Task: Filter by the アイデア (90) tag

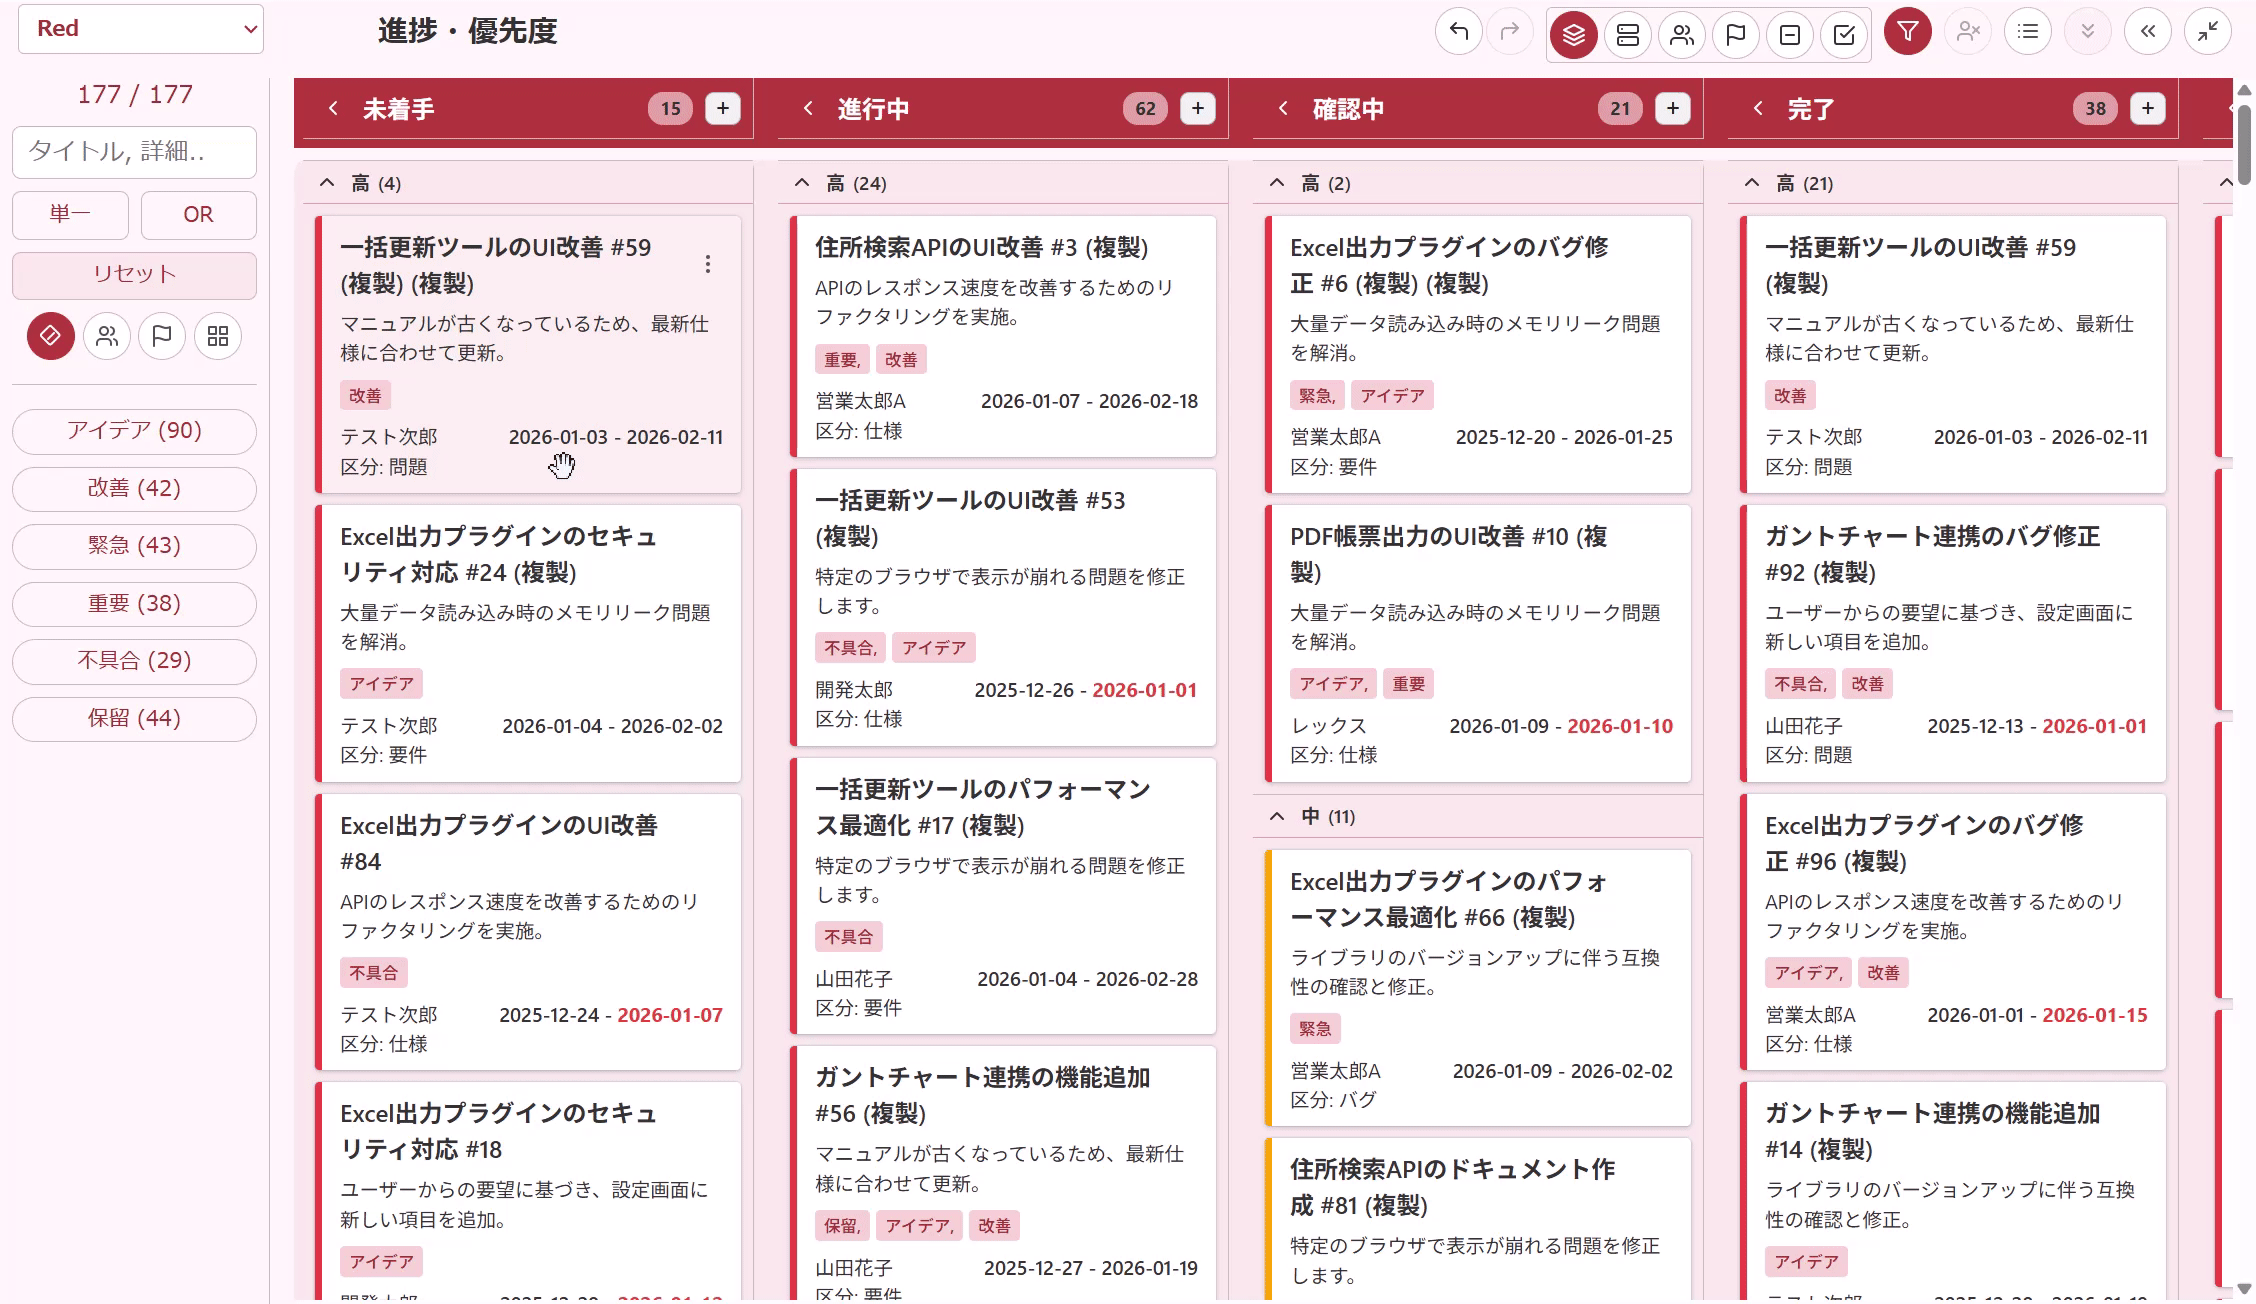Action: [134, 431]
